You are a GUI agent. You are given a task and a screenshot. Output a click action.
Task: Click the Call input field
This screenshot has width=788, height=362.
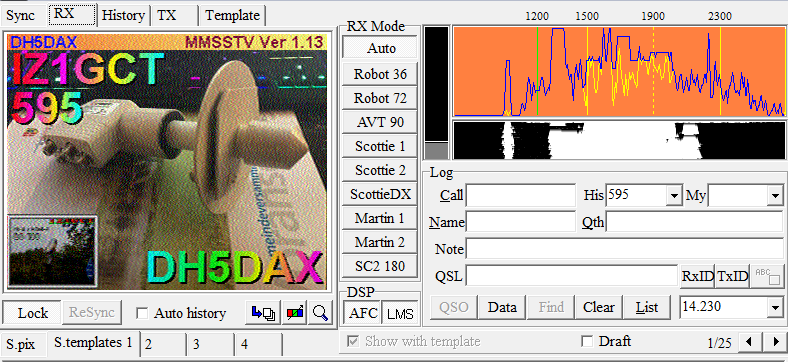click(521, 196)
